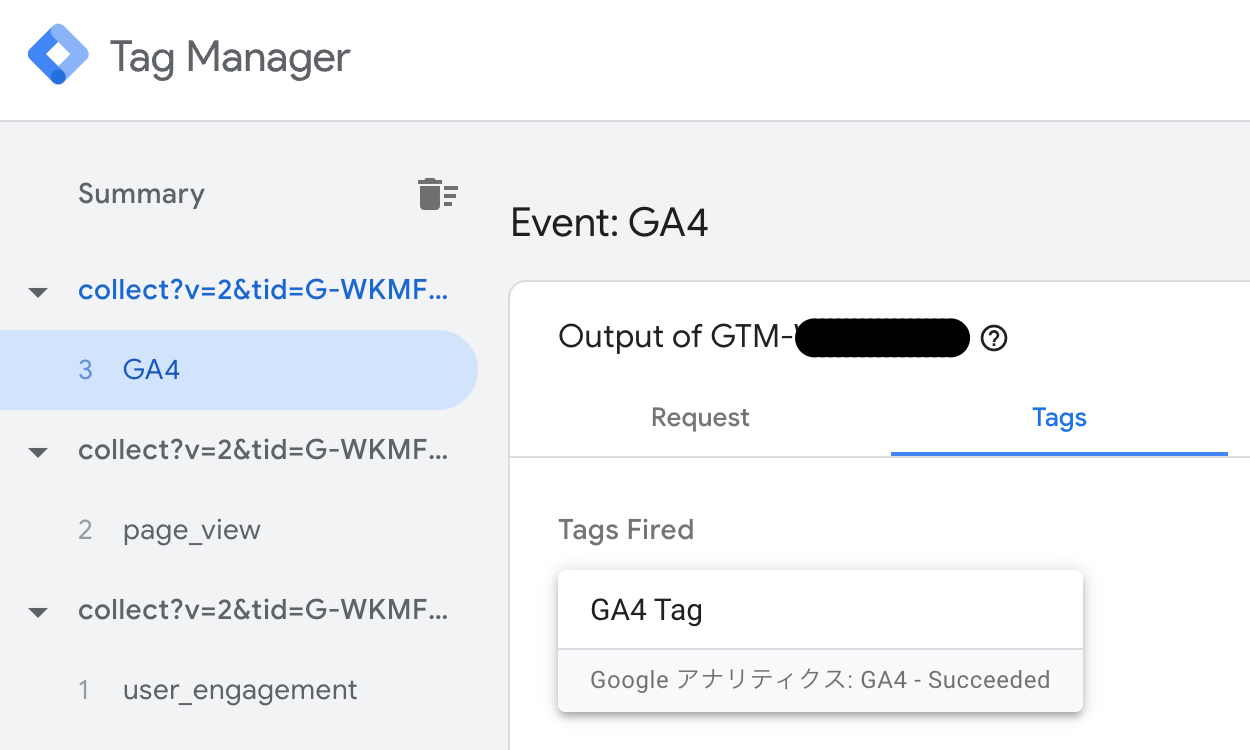Viewport: 1250px width, 750px height.
Task: Open the GA4 Tag card under Tags Fired
Action: click(820, 608)
